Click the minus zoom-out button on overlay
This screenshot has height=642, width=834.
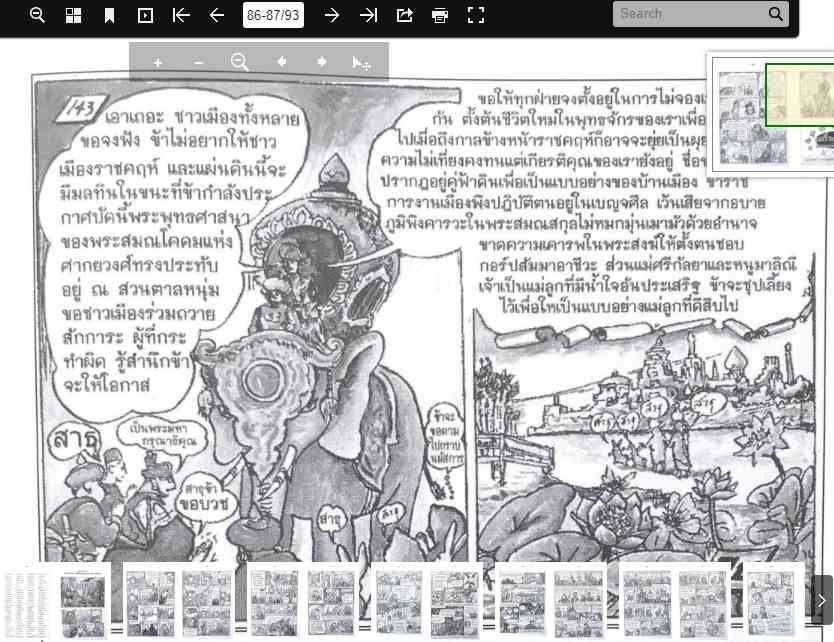[199, 62]
